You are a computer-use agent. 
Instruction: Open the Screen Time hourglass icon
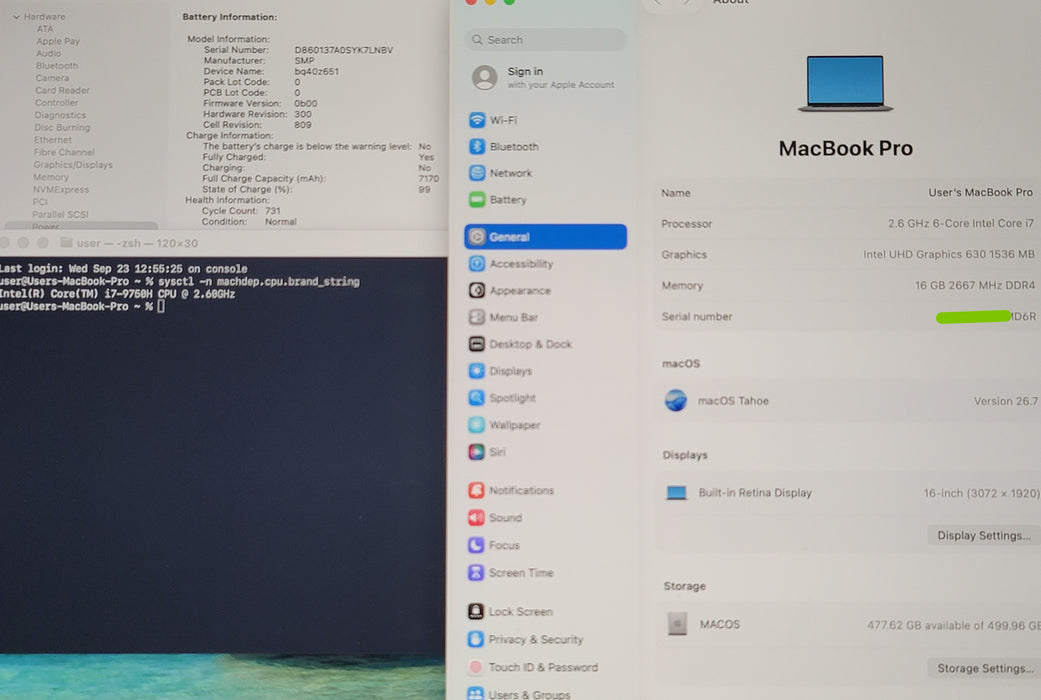476,572
